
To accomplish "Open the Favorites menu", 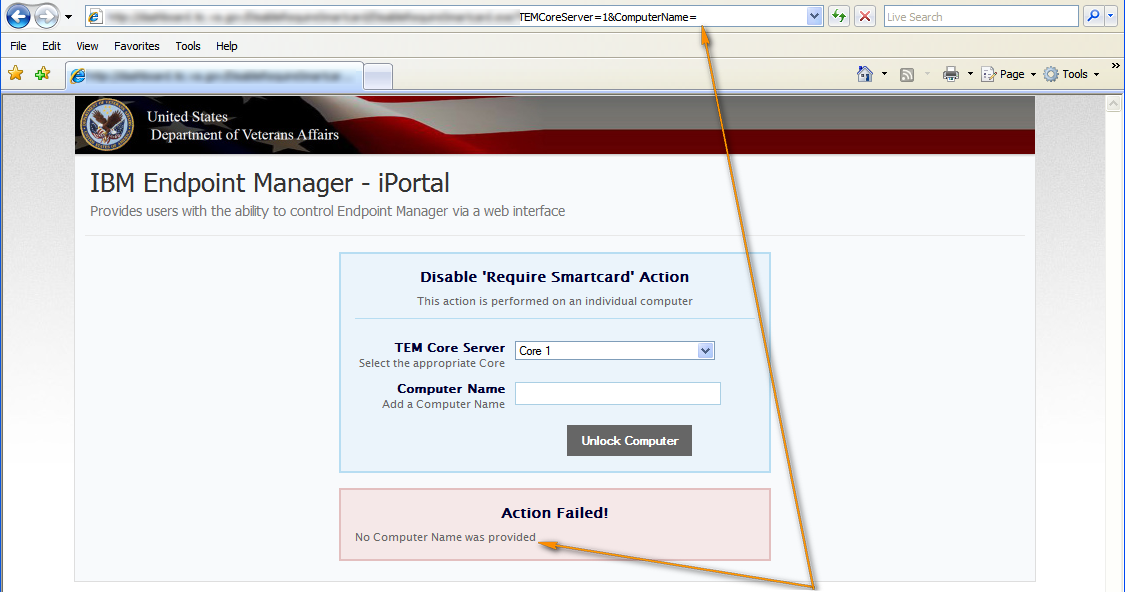I will (x=136, y=46).
